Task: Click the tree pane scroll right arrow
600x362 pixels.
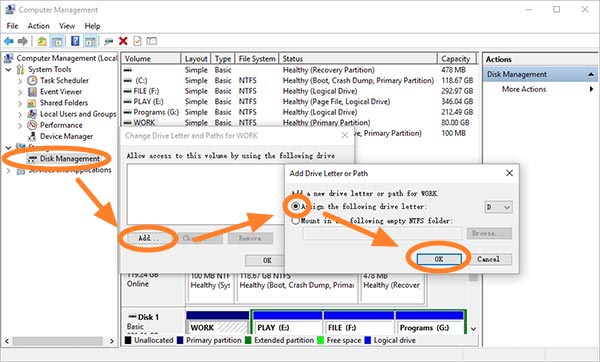Action: (112, 341)
